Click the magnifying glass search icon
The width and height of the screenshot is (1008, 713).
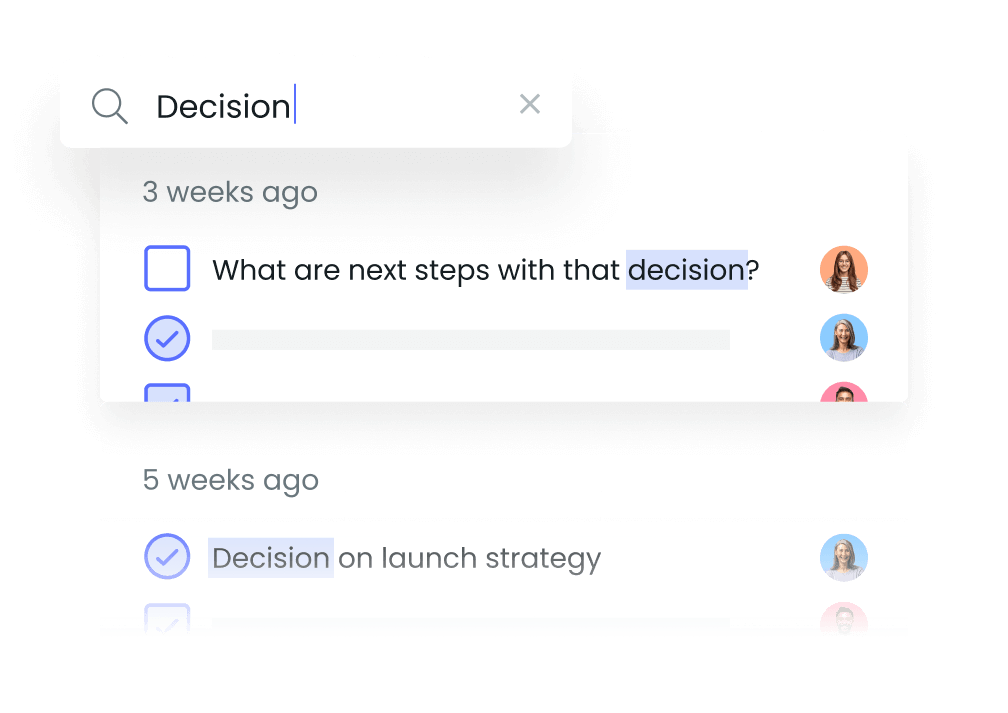(x=109, y=105)
